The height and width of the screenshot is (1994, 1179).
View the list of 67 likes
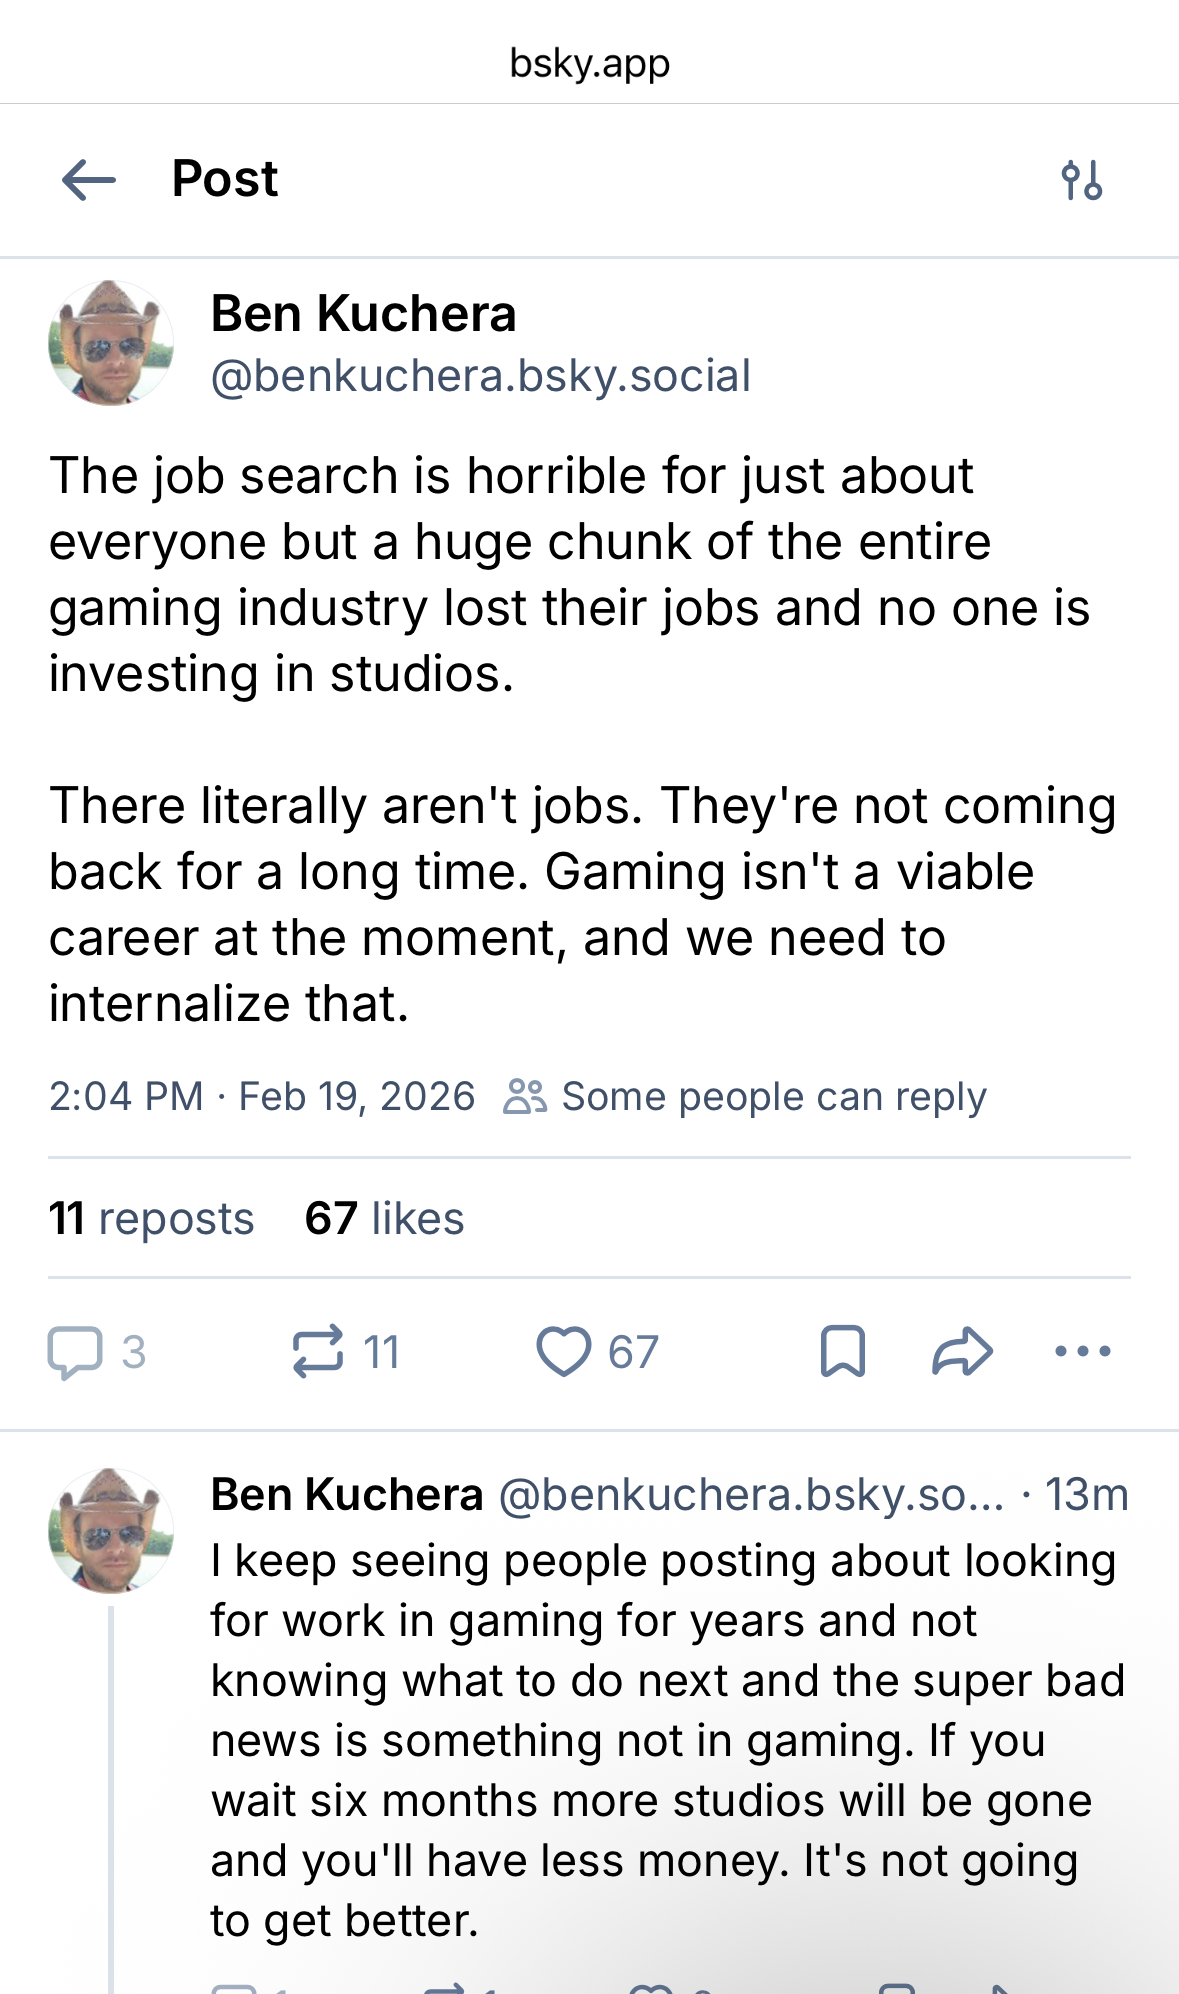[x=384, y=1219]
